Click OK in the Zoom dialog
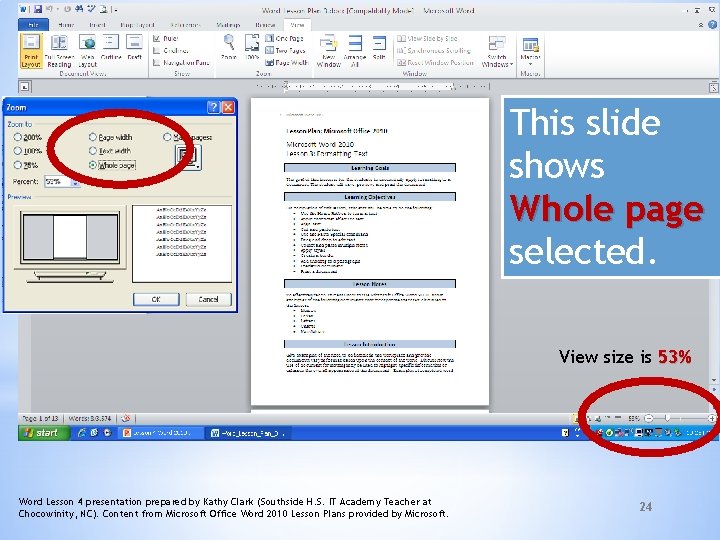This screenshot has width=720, height=540. tap(156, 299)
